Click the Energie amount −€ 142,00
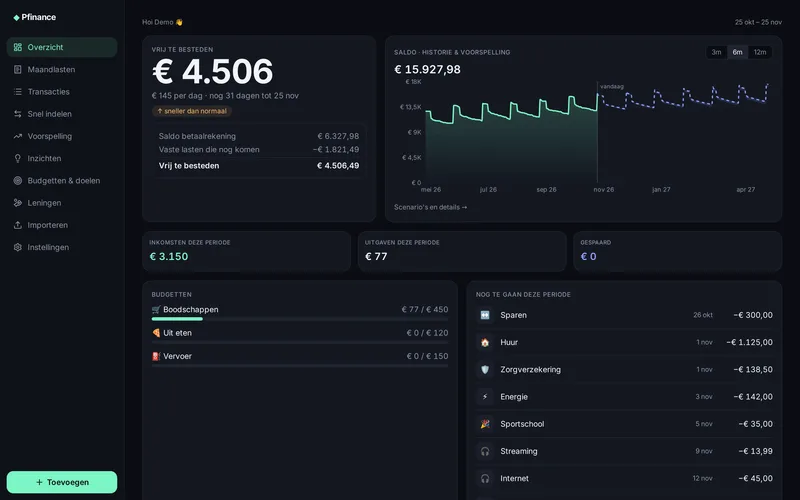The height and width of the screenshot is (500, 800). [753, 397]
